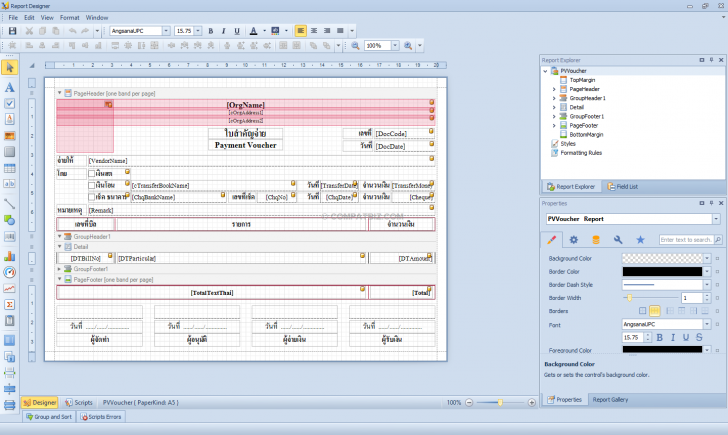
Task: Open the Format menu
Action: pyautogui.click(x=69, y=17)
